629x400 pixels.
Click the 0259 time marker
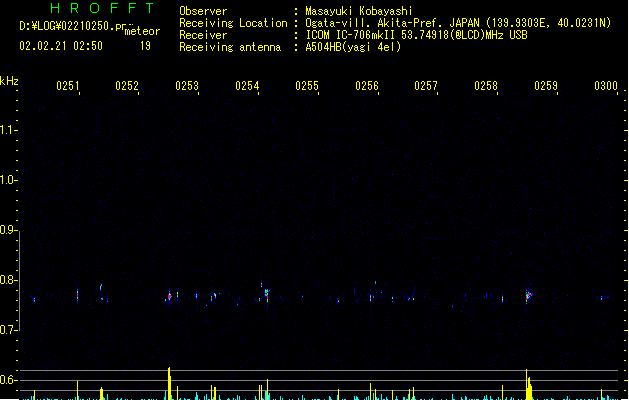click(x=546, y=86)
